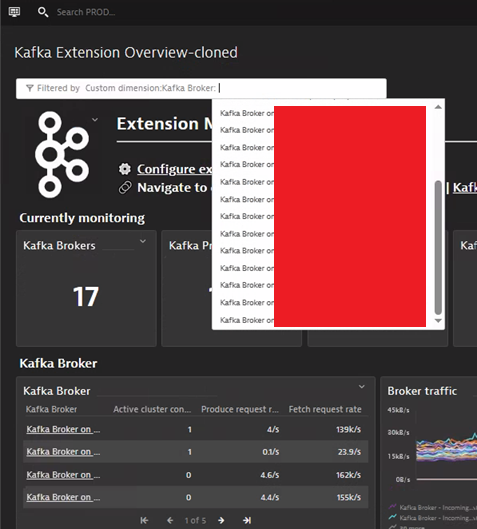Click the filter funnel icon
The image size is (477, 529).
30,88
